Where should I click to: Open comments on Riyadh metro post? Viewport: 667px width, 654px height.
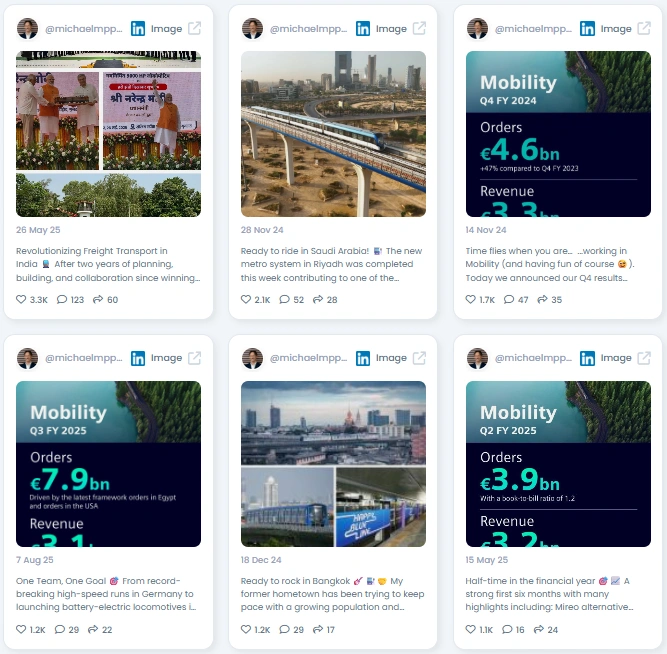tap(284, 300)
